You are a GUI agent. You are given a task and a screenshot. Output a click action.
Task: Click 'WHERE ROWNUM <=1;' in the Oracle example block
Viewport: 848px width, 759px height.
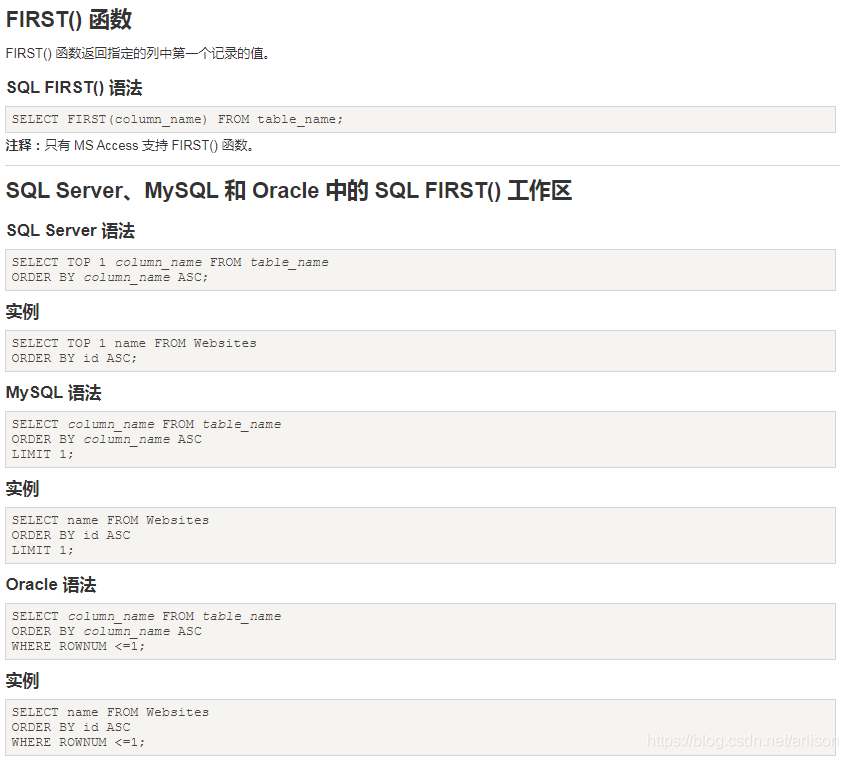pos(78,742)
